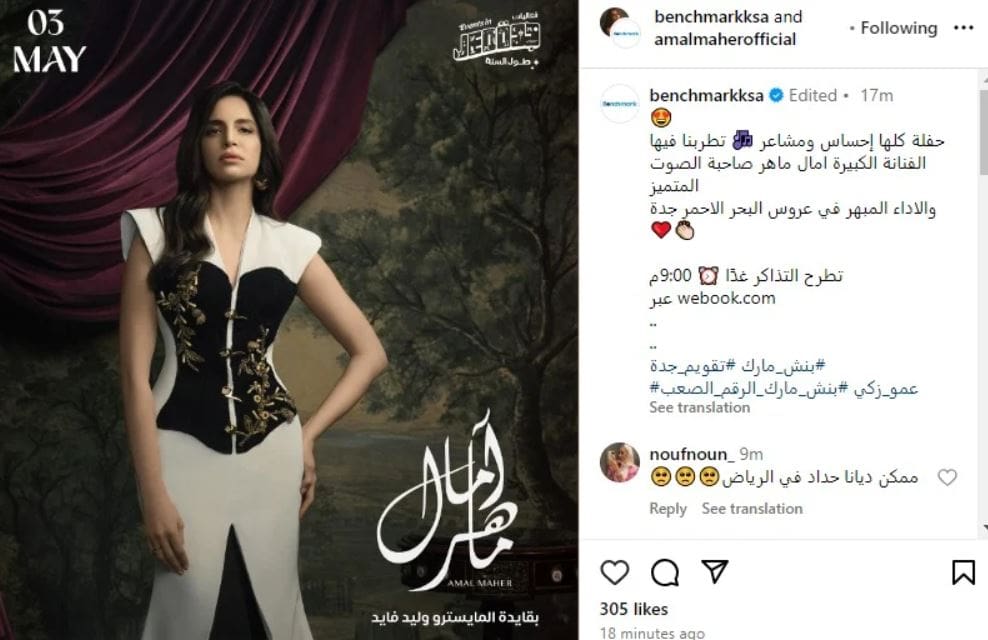Click the verified badge next to benchmarkksa

[x=777, y=95]
